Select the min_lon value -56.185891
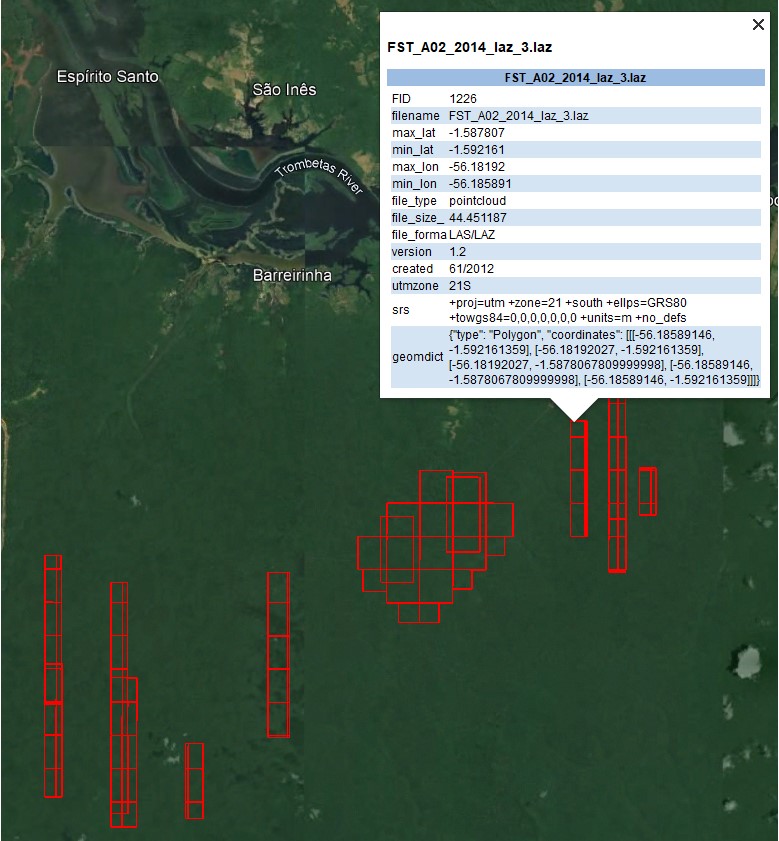The image size is (779, 841). [479, 183]
